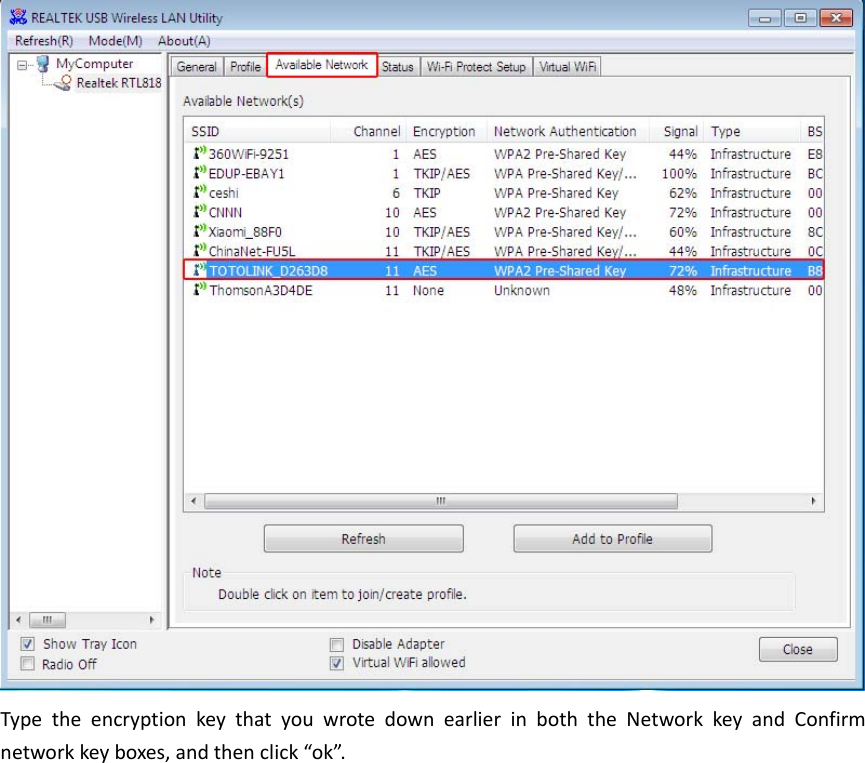Screen dimensions: 865x763
Task: Sort by Network Authentication column header
Action: point(568,131)
